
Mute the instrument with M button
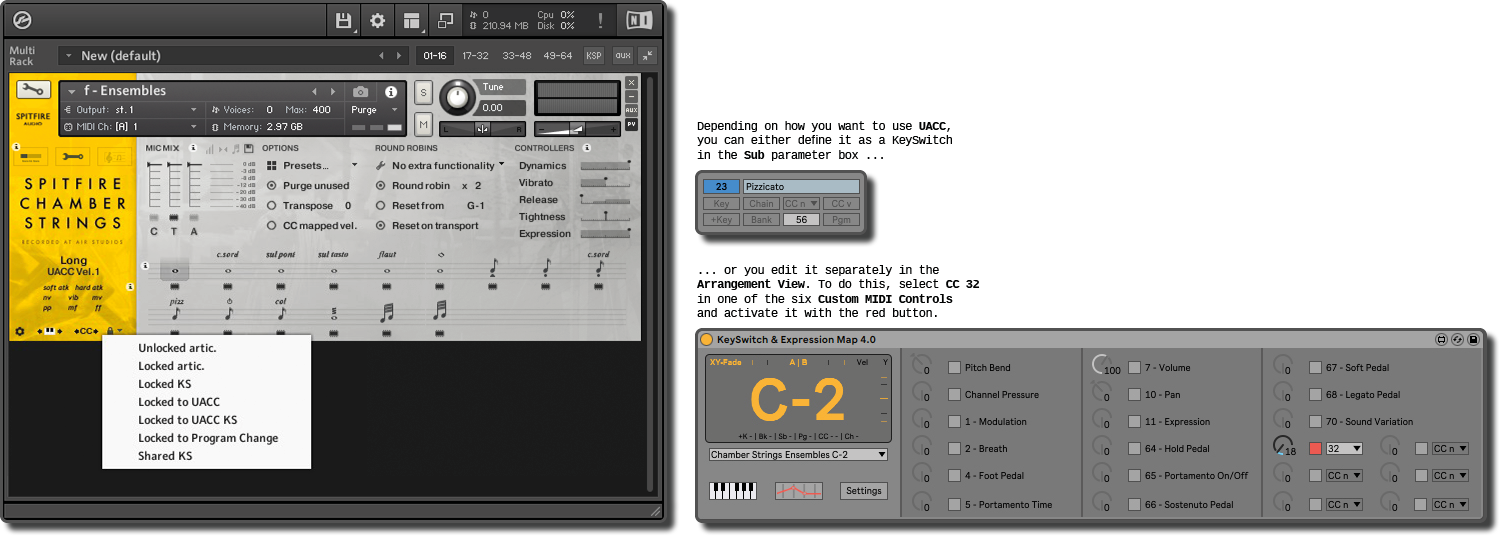pos(423,124)
